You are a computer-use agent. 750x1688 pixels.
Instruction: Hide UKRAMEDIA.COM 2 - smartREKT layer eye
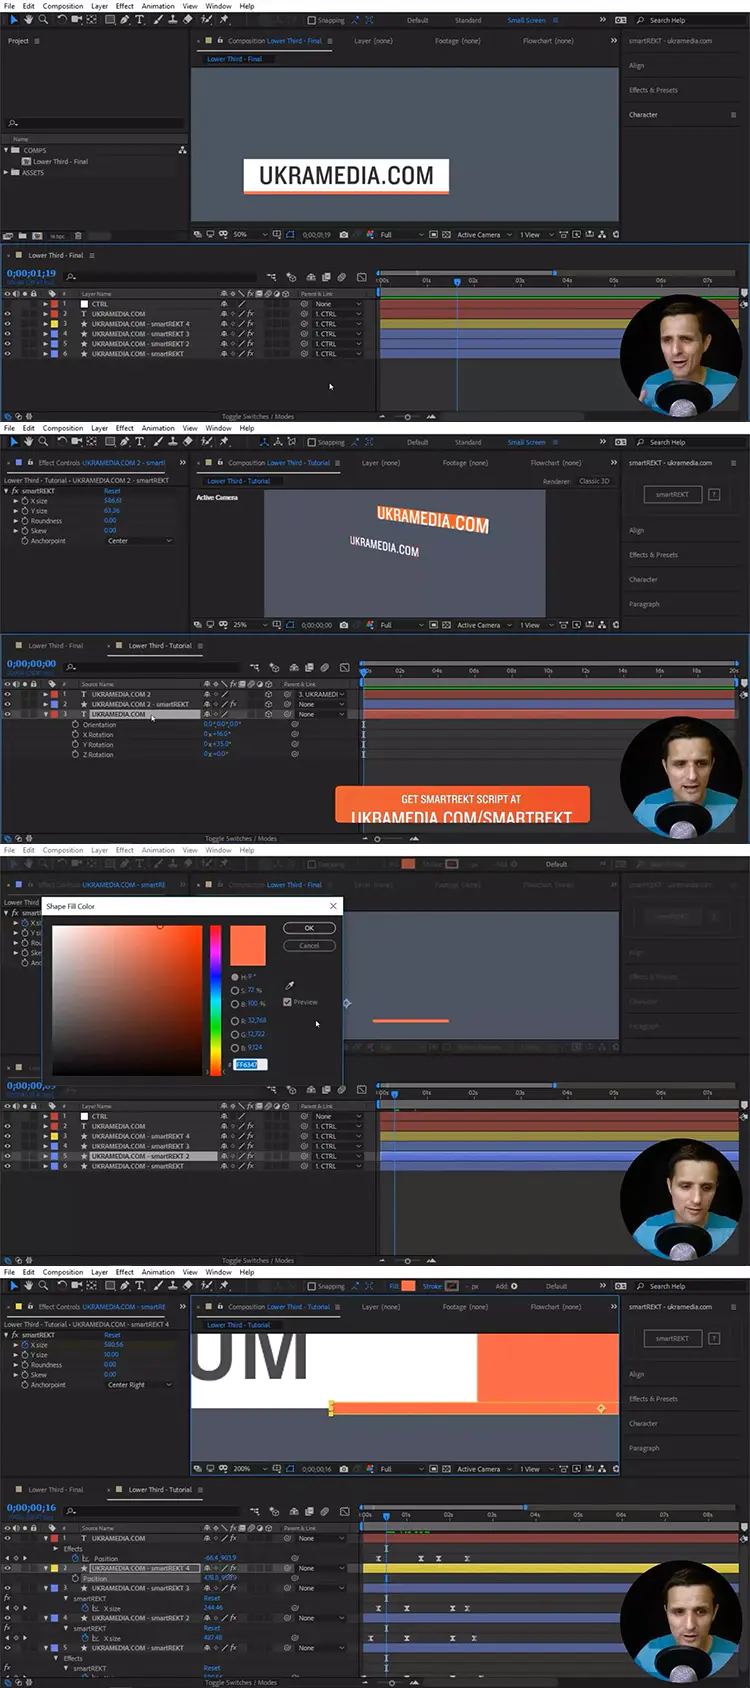coord(7,704)
